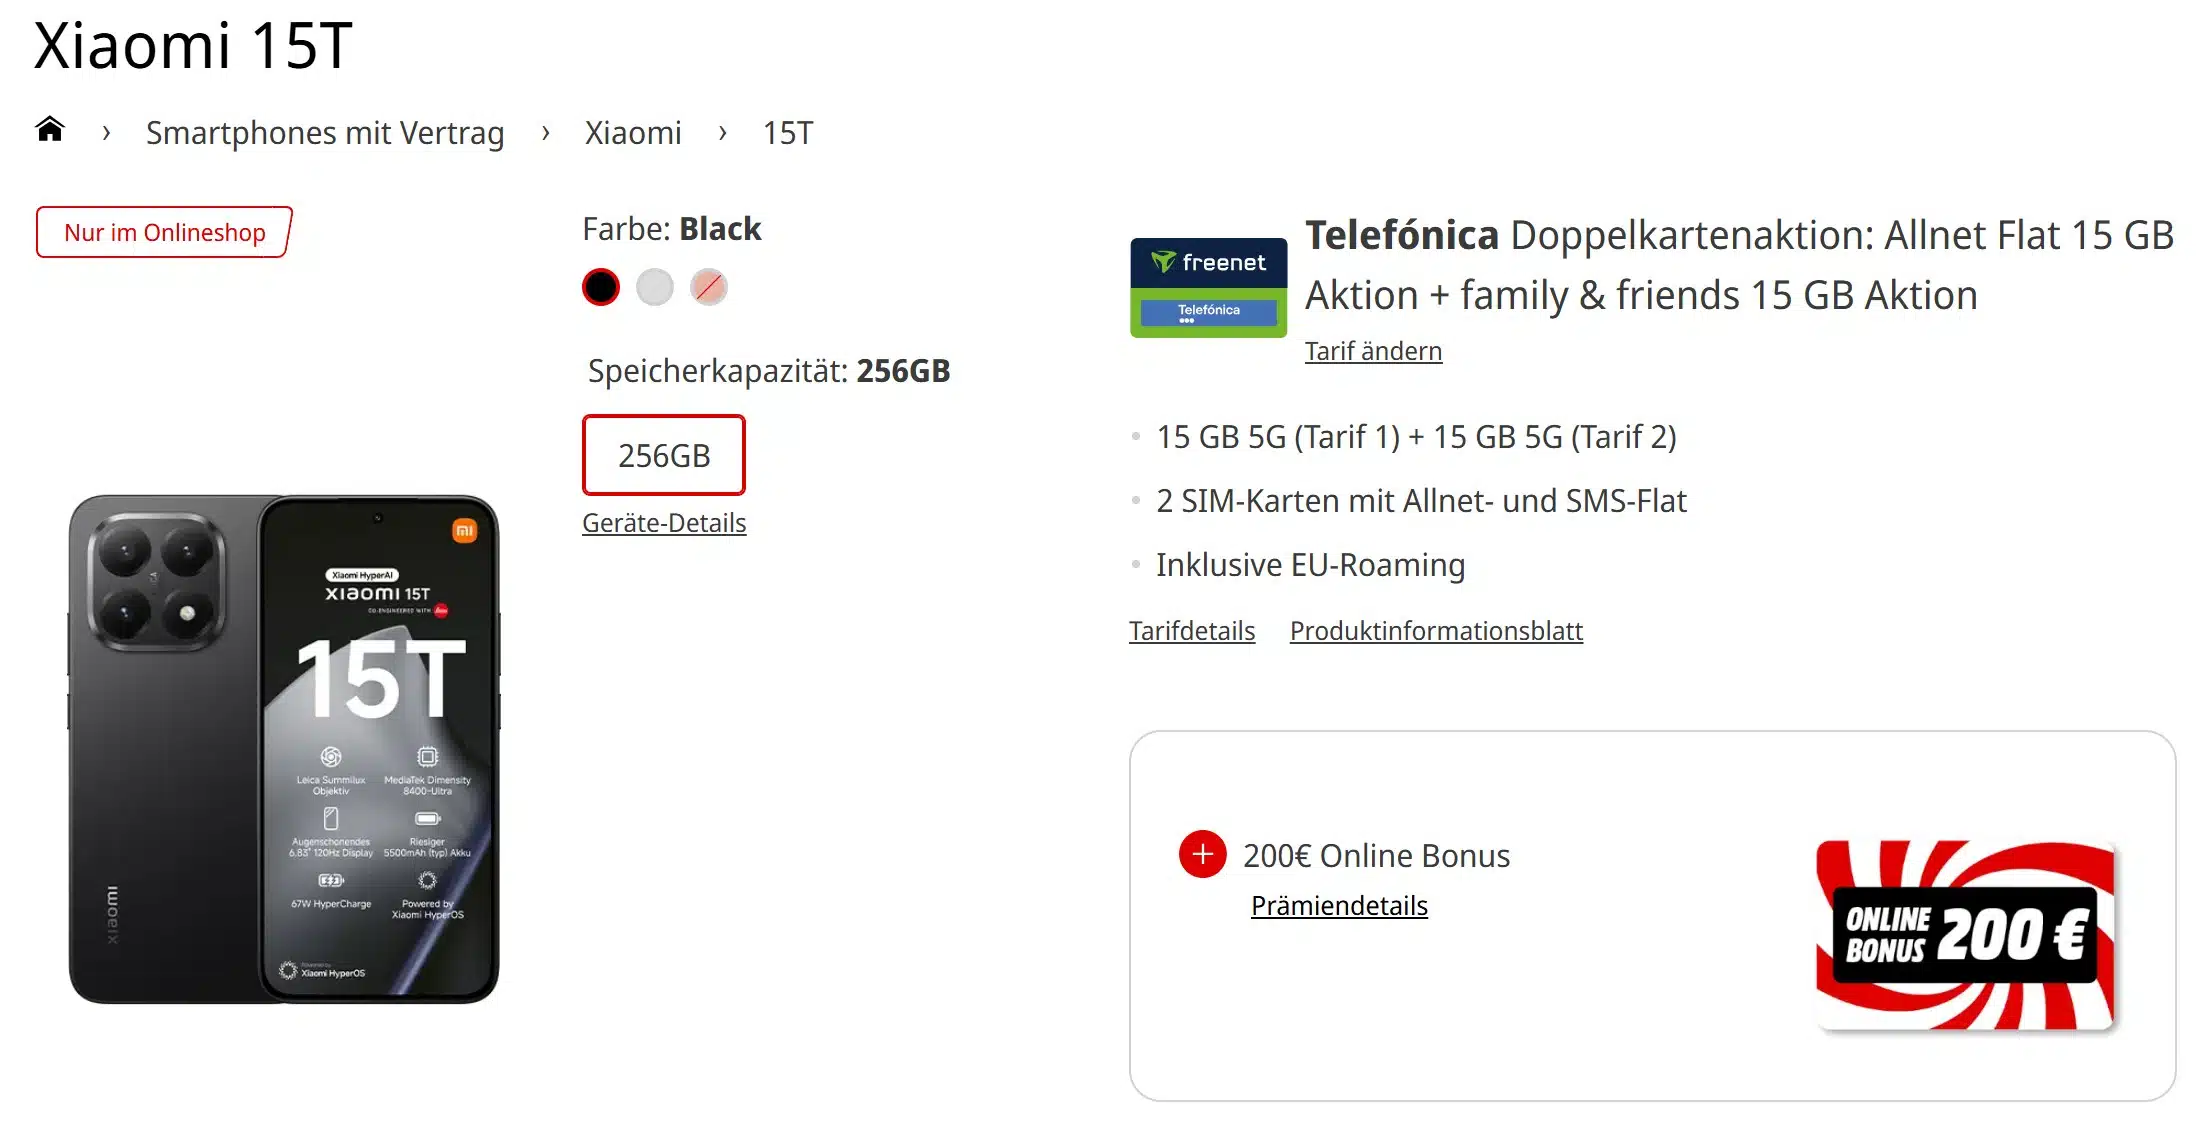Click the Nur im Onlineshop badge

pyautogui.click(x=163, y=232)
